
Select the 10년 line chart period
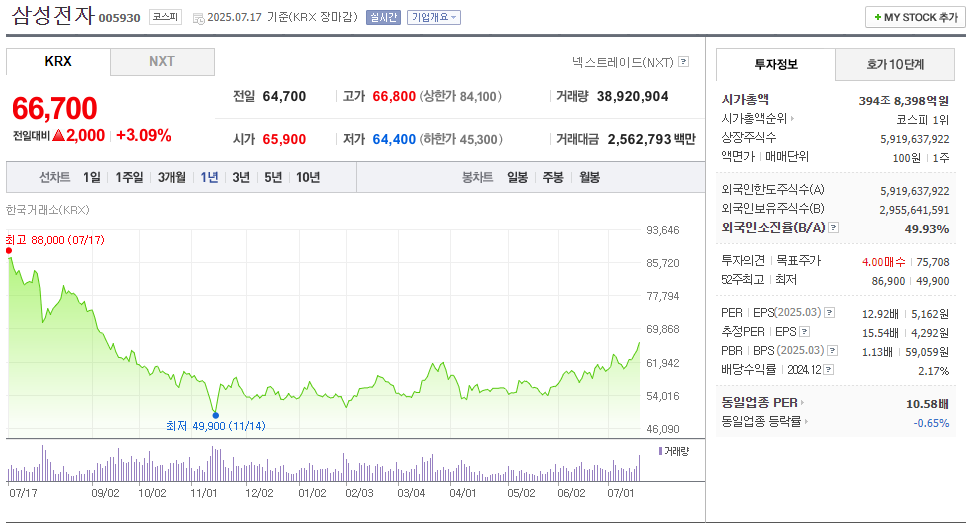point(308,177)
